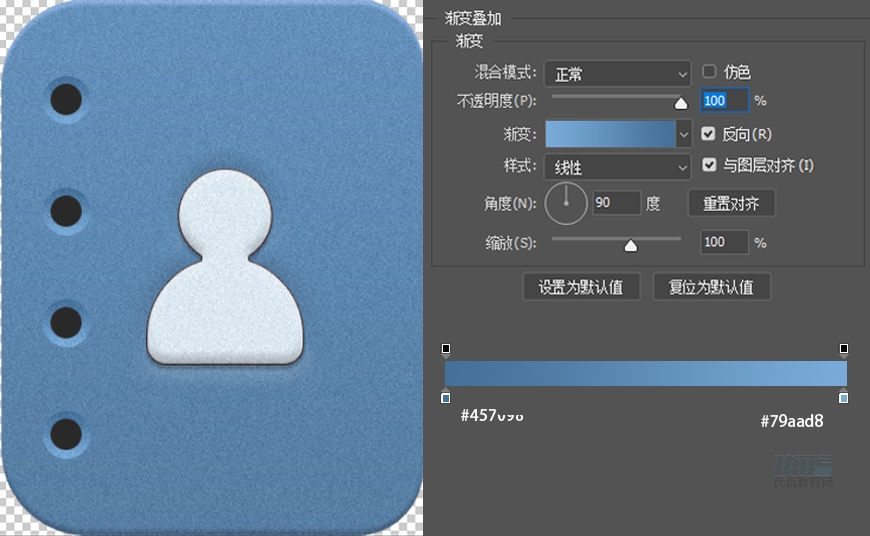The width and height of the screenshot is (870, 536).
Task: Click the angle dial control
Action: pyautogui.click(x=566, y=204)
